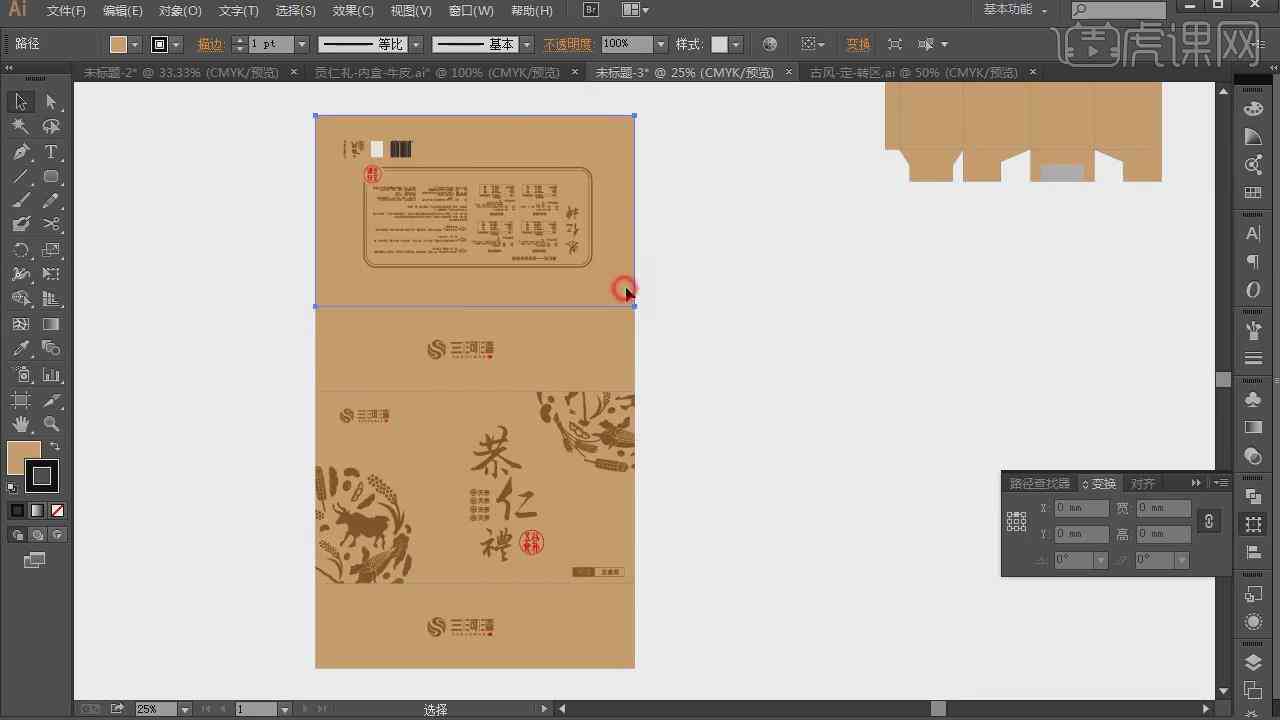
Task: Change the screen mode button
Action: 35,561
